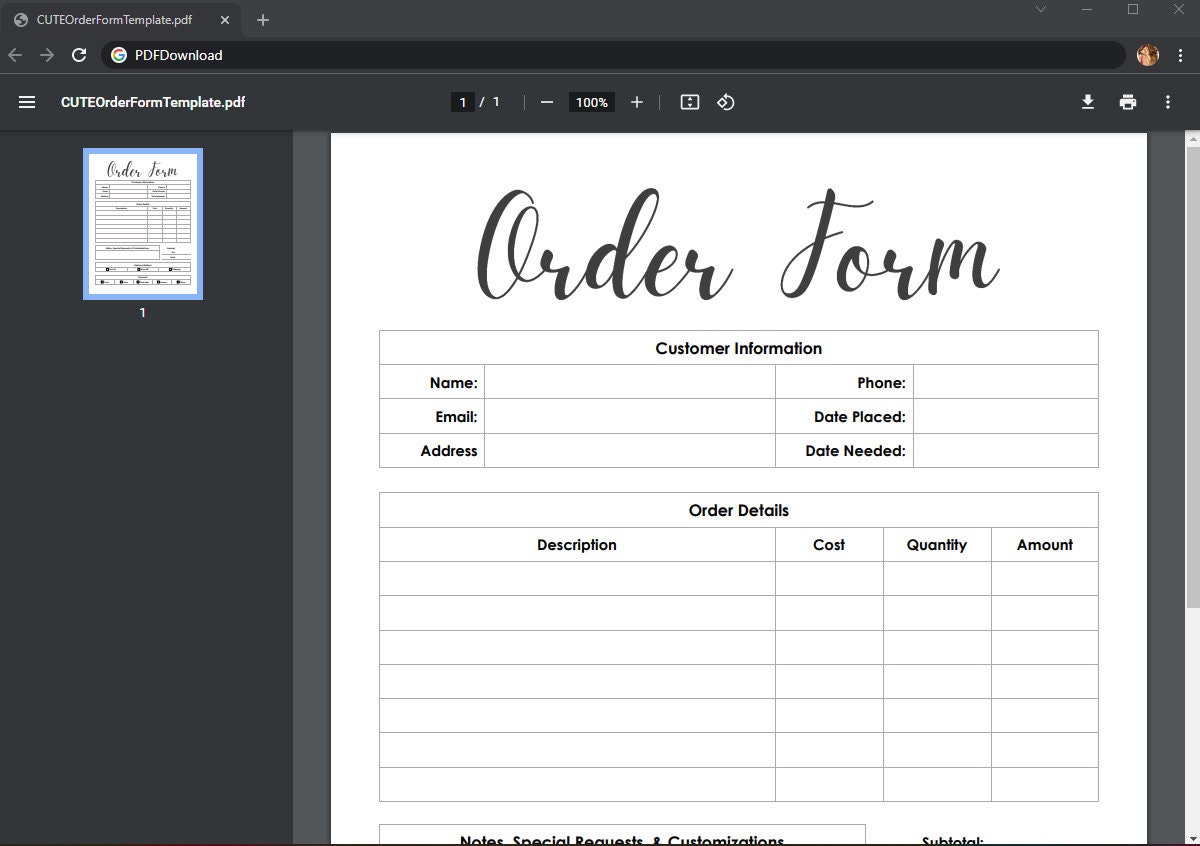1200x846 pixels.
Task: Open the Chrome profile avatar menu
Action: 1147,55
